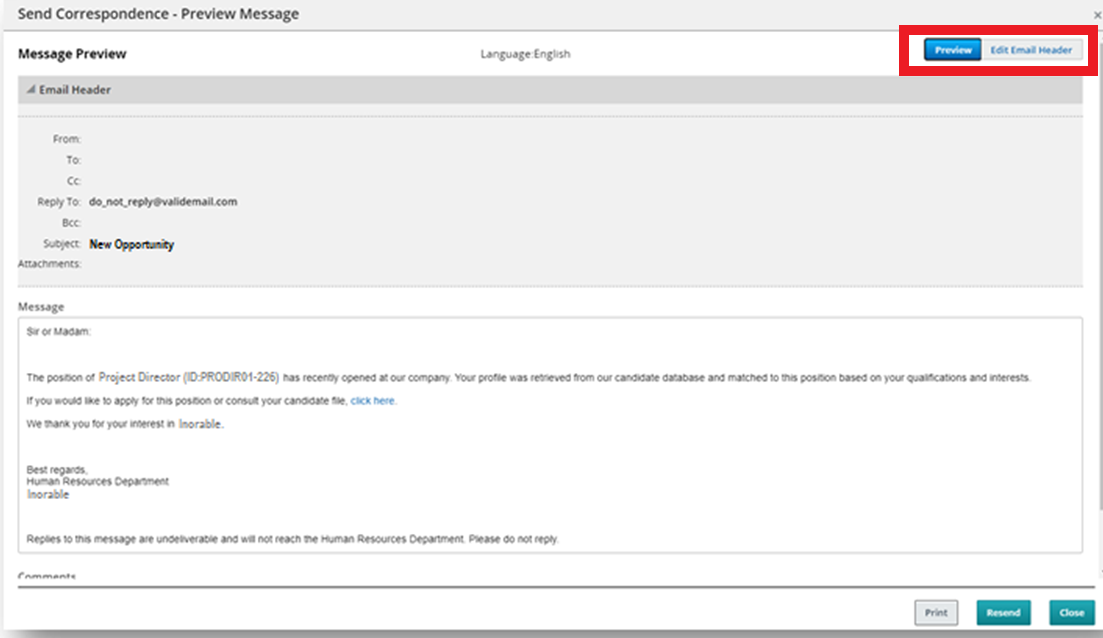Click the empty From field
This screenshot has width=1103, height=638.
pos(200,140)
